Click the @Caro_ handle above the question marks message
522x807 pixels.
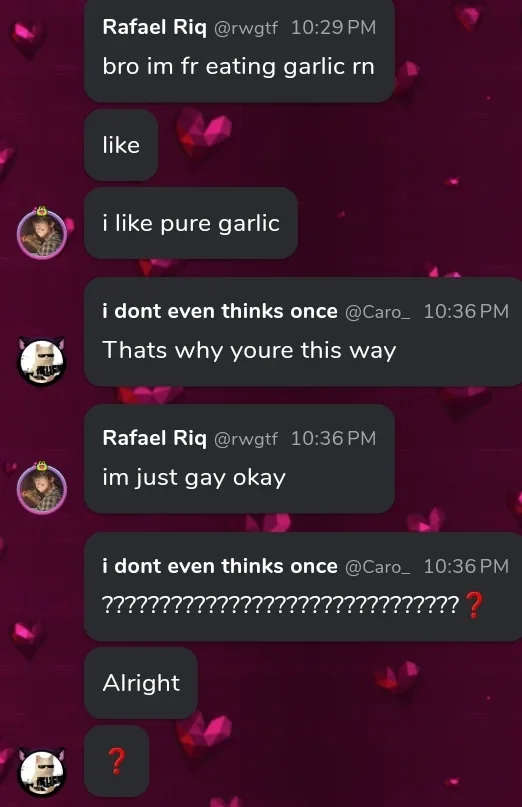[377, 567]
